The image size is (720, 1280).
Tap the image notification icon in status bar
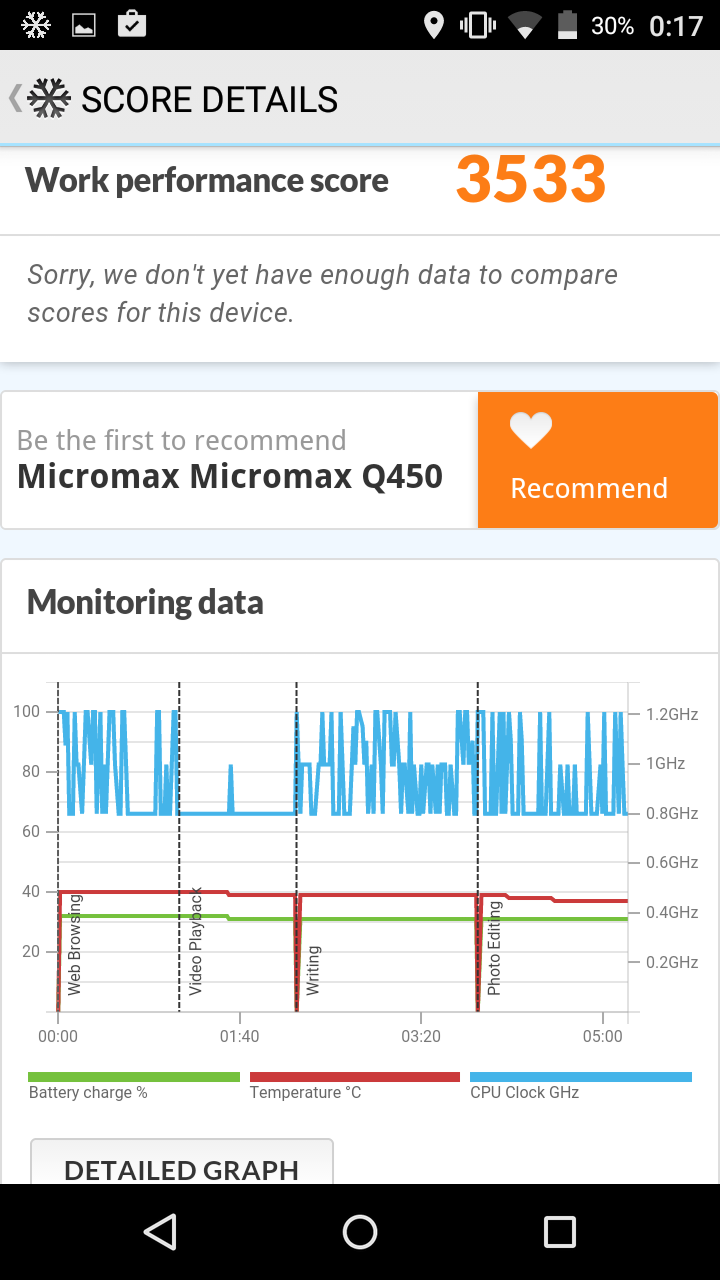84,25
